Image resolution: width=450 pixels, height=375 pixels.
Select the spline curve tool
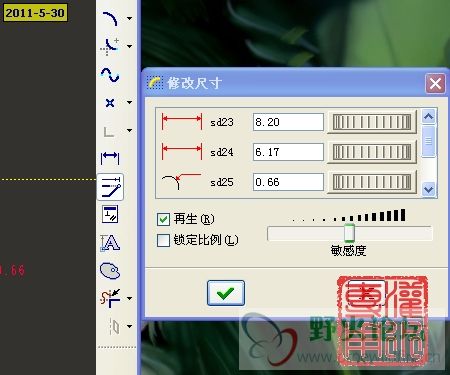coord(110,75)
